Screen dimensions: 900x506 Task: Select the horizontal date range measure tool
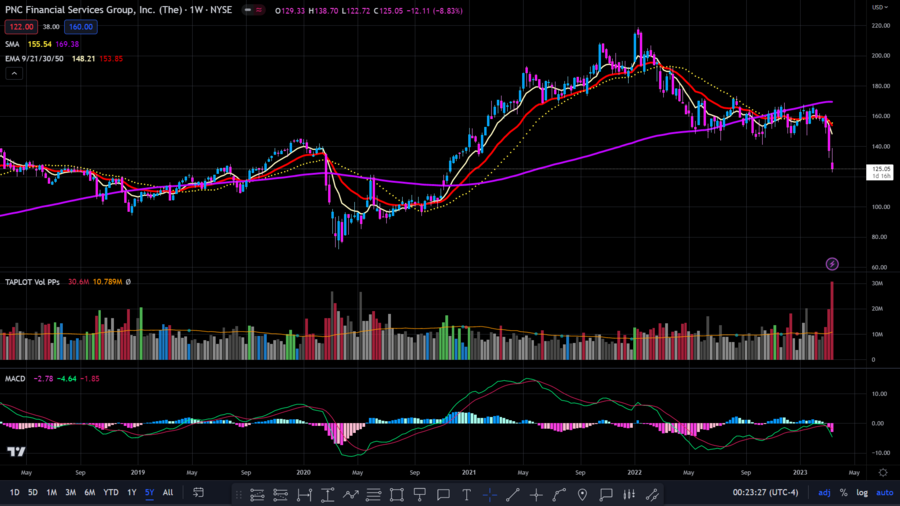(304, 495)
